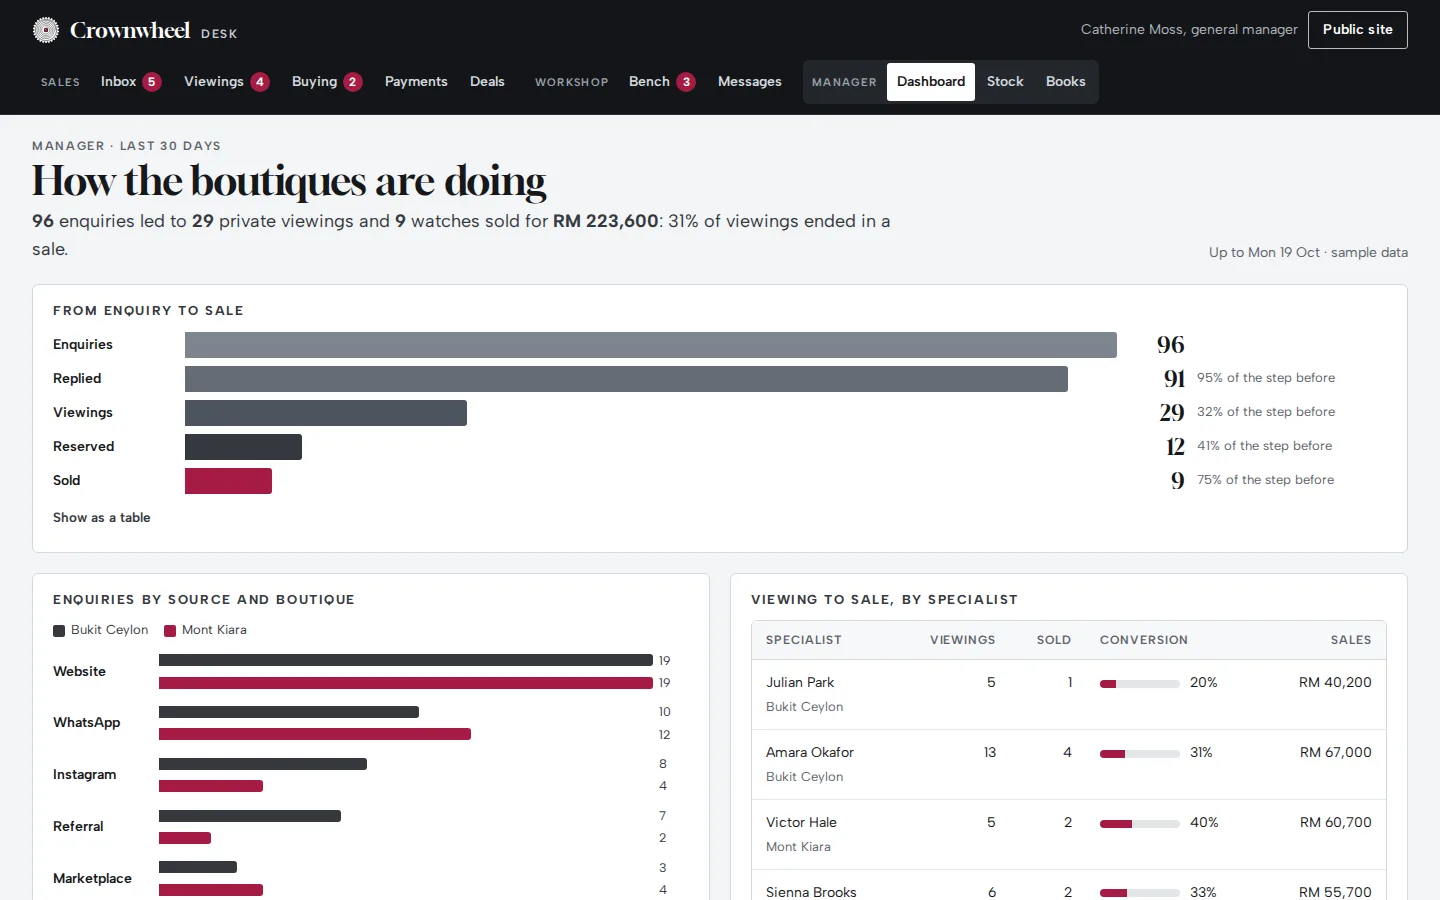The width and height of the screenshot is (1440, 900).
Task: Click the RM 60,700 sales value
Action: (x=1335, y=822)
